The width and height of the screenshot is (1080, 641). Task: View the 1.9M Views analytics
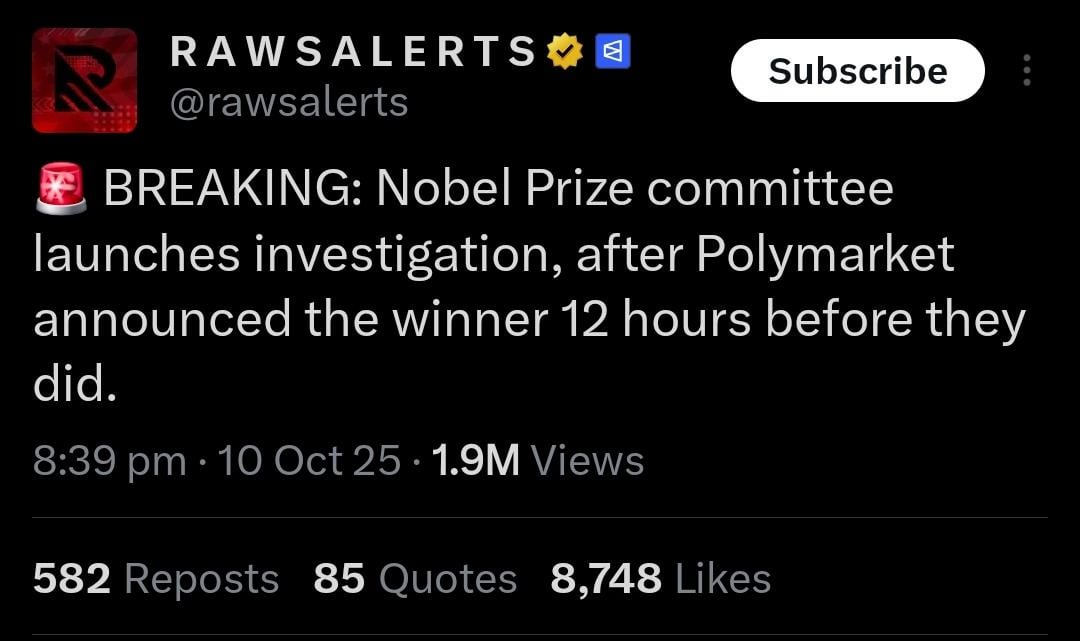click(538, 461)
